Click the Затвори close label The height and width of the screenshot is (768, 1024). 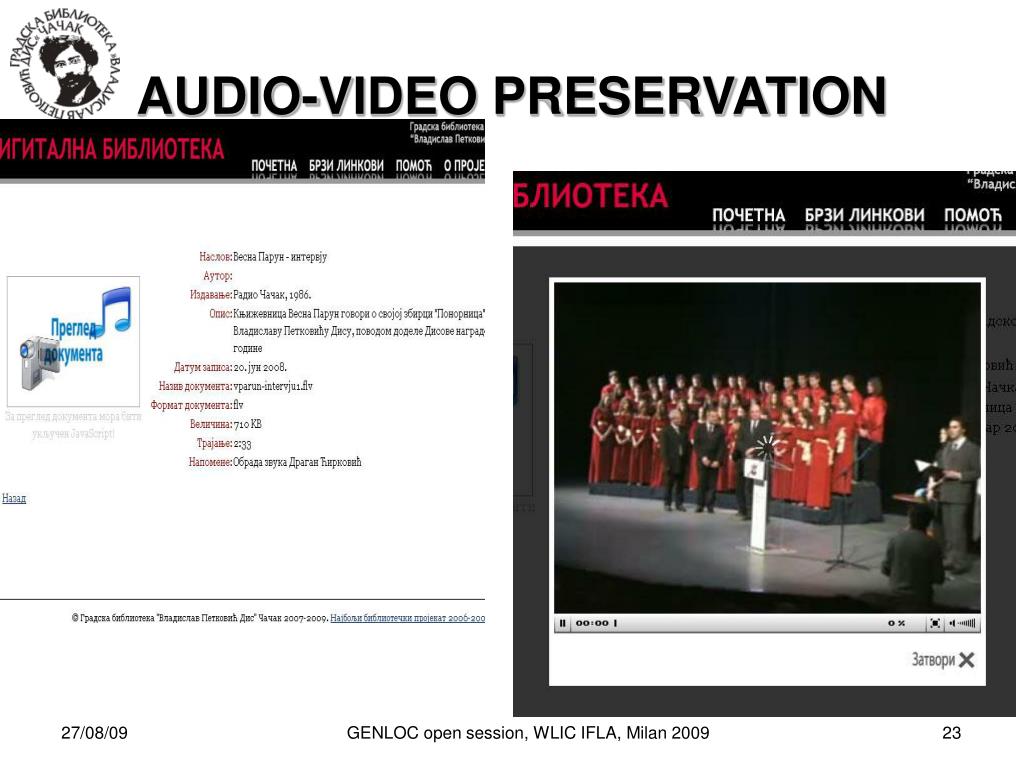(x=933, y=660)
